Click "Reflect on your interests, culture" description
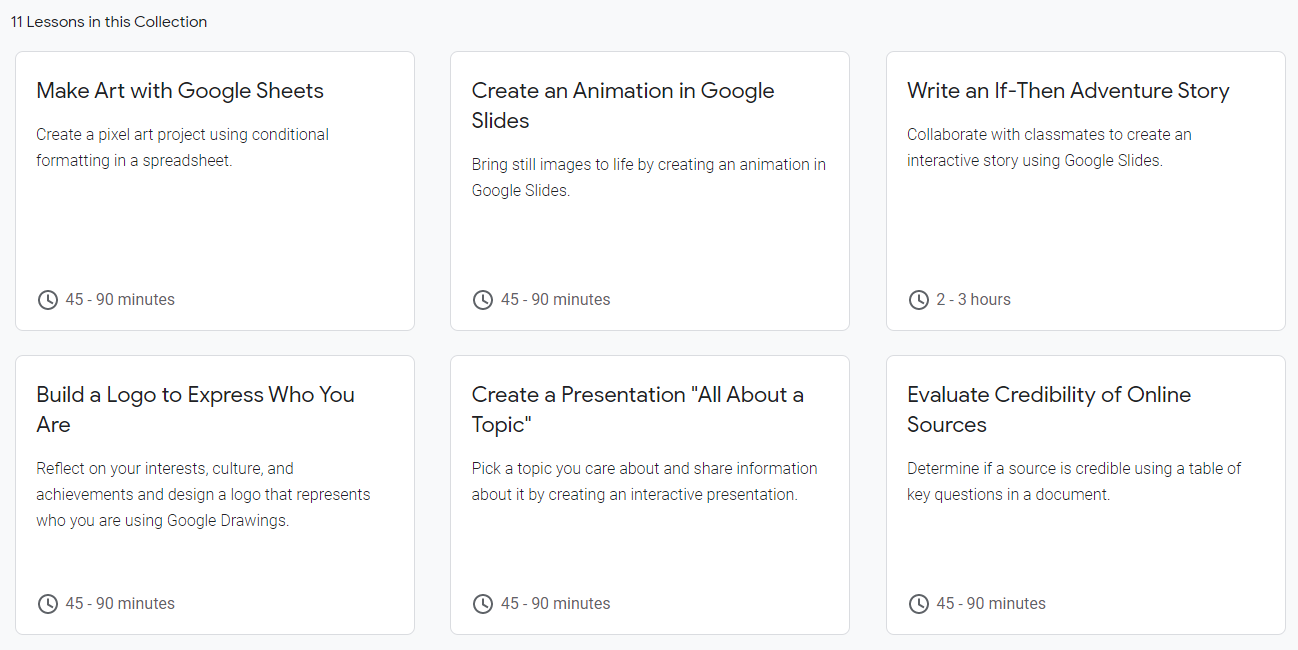The height and width of the screenshot is (650, 1298). click(203, 494)
